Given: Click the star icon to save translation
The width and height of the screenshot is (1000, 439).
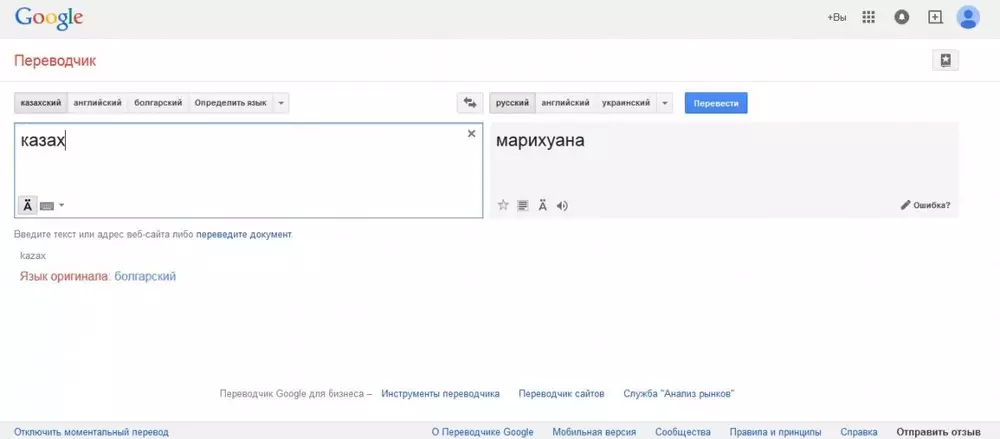Looking at the screenshot, I should (503, 206).
